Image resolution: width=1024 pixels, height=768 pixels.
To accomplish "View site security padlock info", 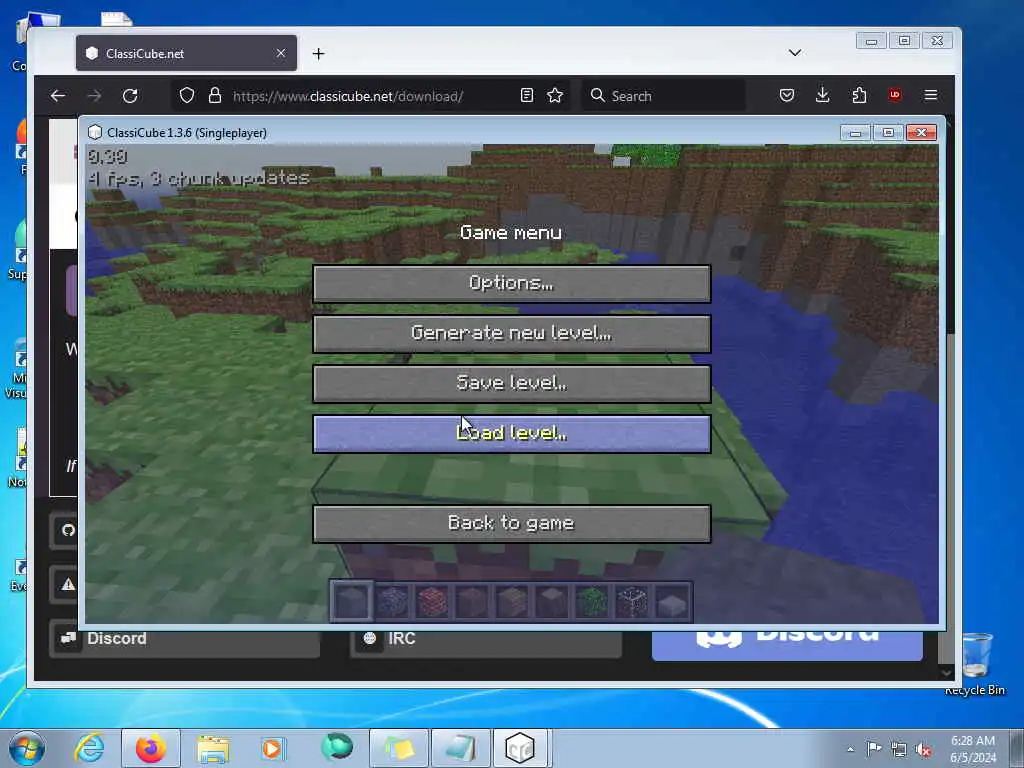I will tap(215, 96).
